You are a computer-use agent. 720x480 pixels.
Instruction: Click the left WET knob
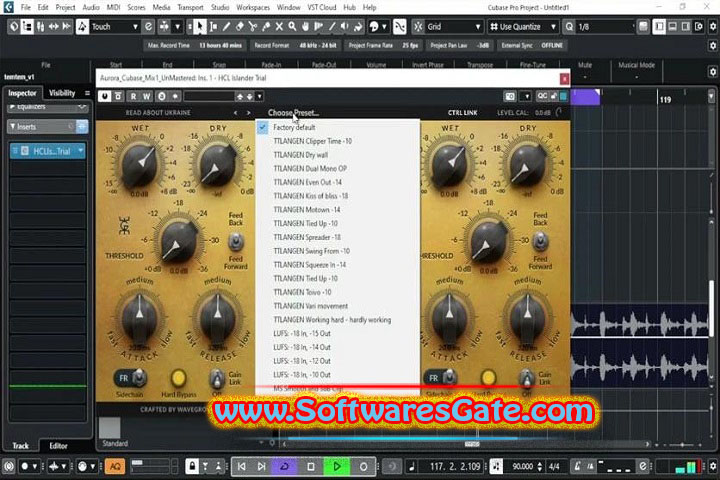(140, 162)
